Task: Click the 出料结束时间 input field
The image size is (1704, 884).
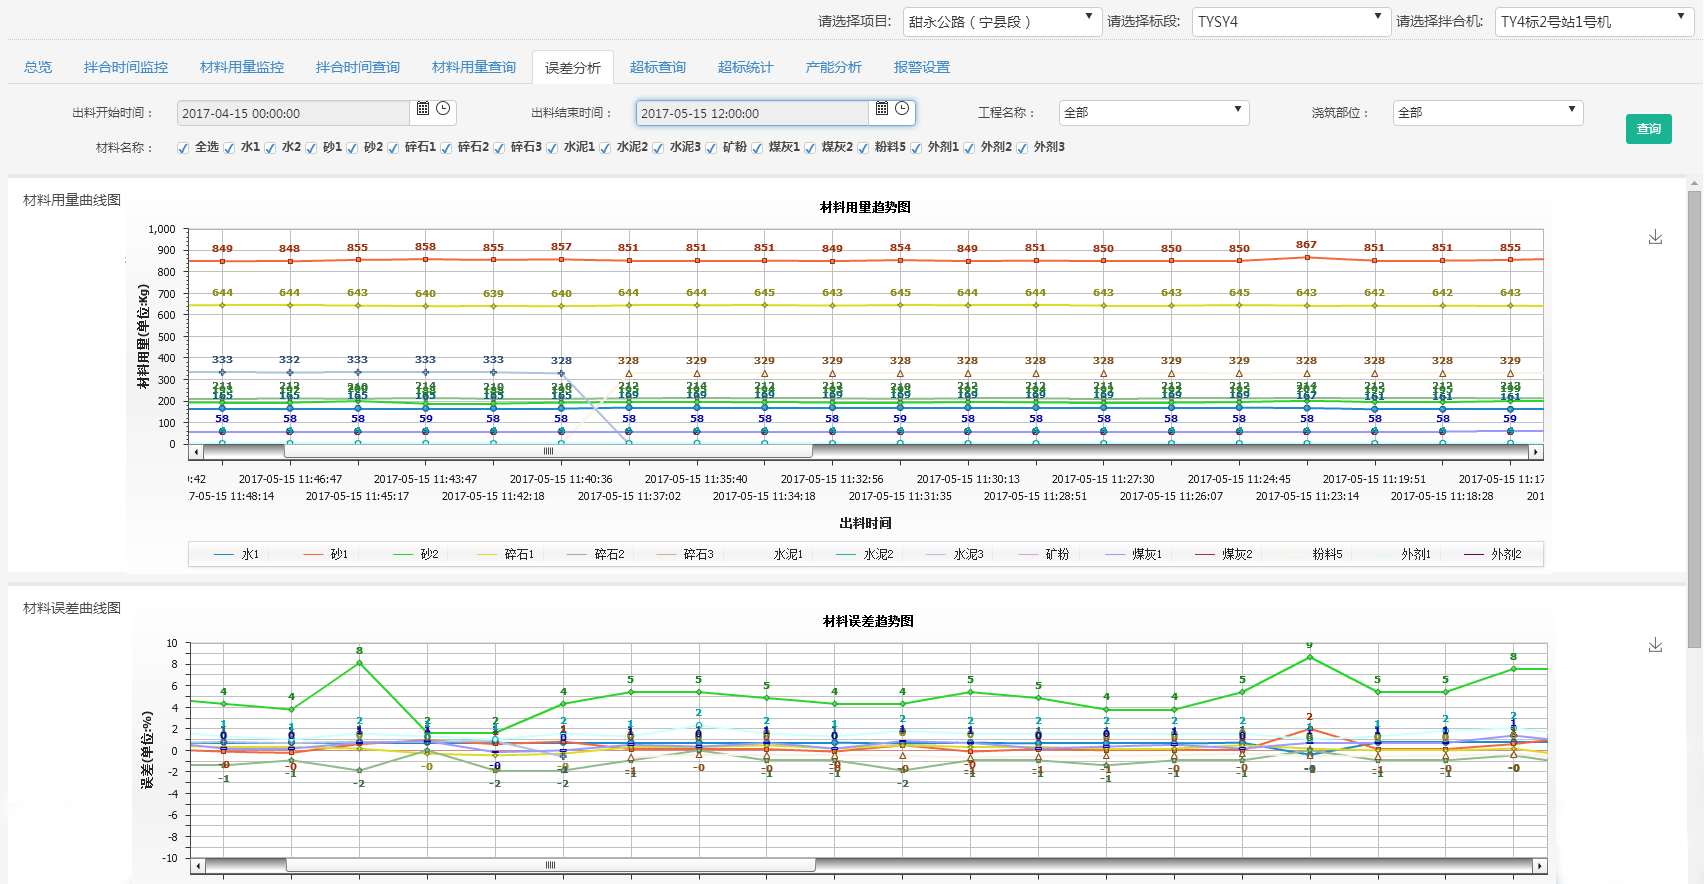Action: 752,114
